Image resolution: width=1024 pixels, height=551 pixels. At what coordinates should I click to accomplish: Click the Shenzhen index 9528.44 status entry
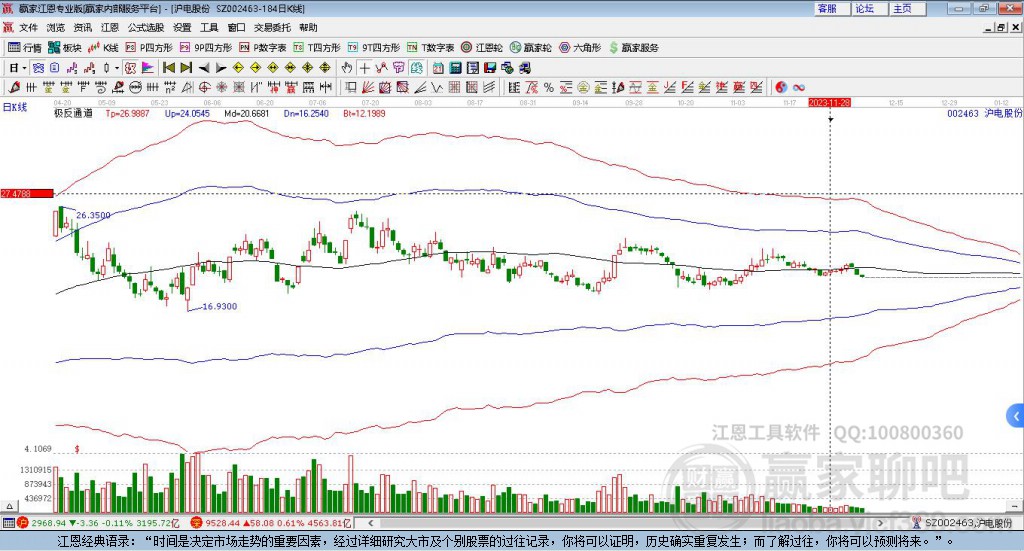click(272, 523)
